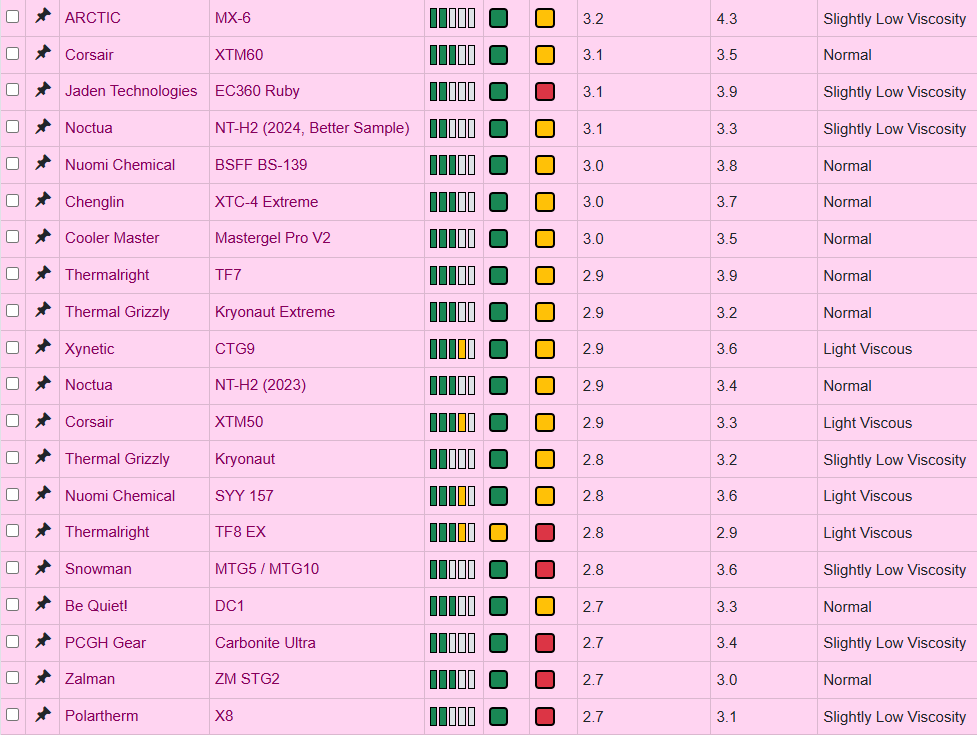The width and height of the screenshot is (977, 736).
Task: Click the rating bars for Xynetic CTG9
Action: [x=452, y=349]
